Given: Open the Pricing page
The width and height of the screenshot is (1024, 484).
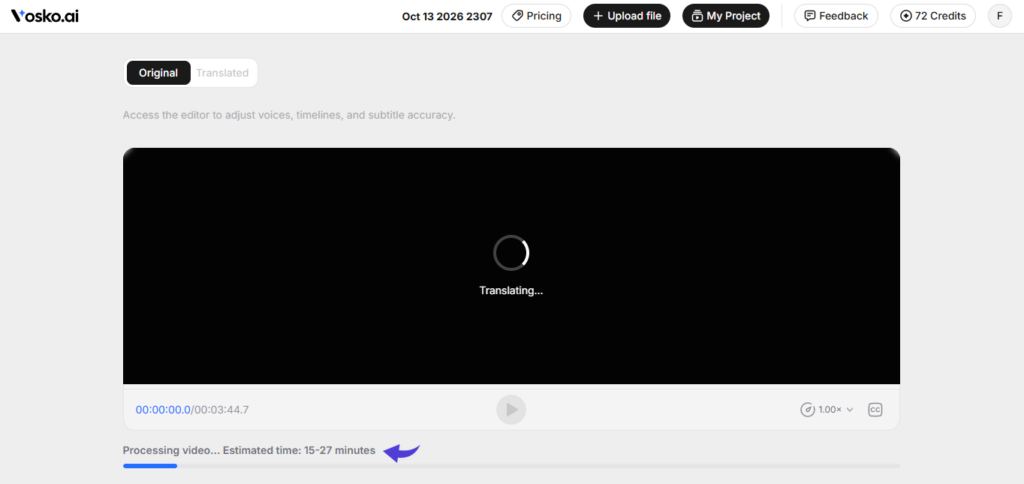Looking at the screenshot, I should [x=536, y=16].
